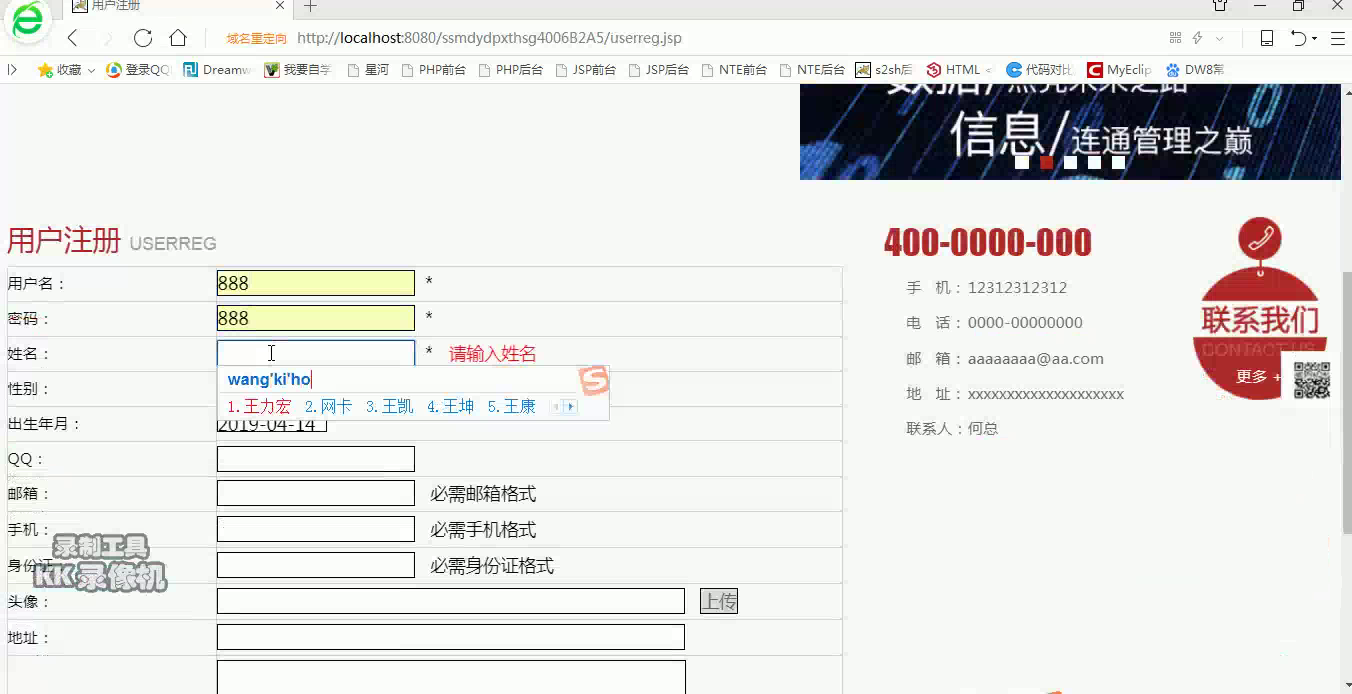Expand the 收藏 dropdown arrow

(91, 70)
